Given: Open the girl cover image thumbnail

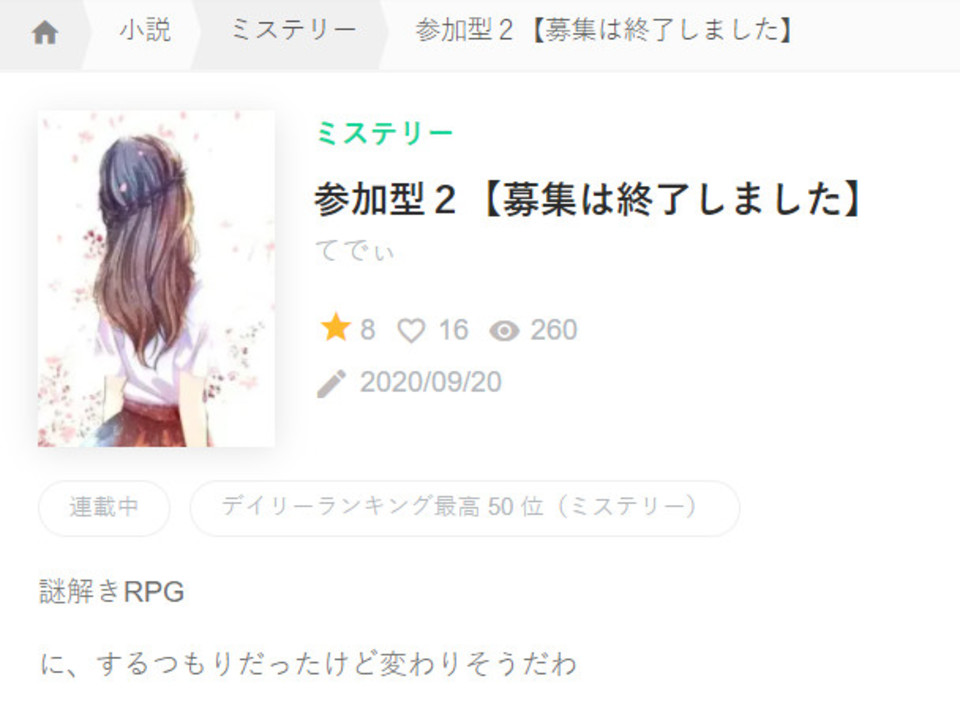Looking at the screenshot, I should point(156,279).
